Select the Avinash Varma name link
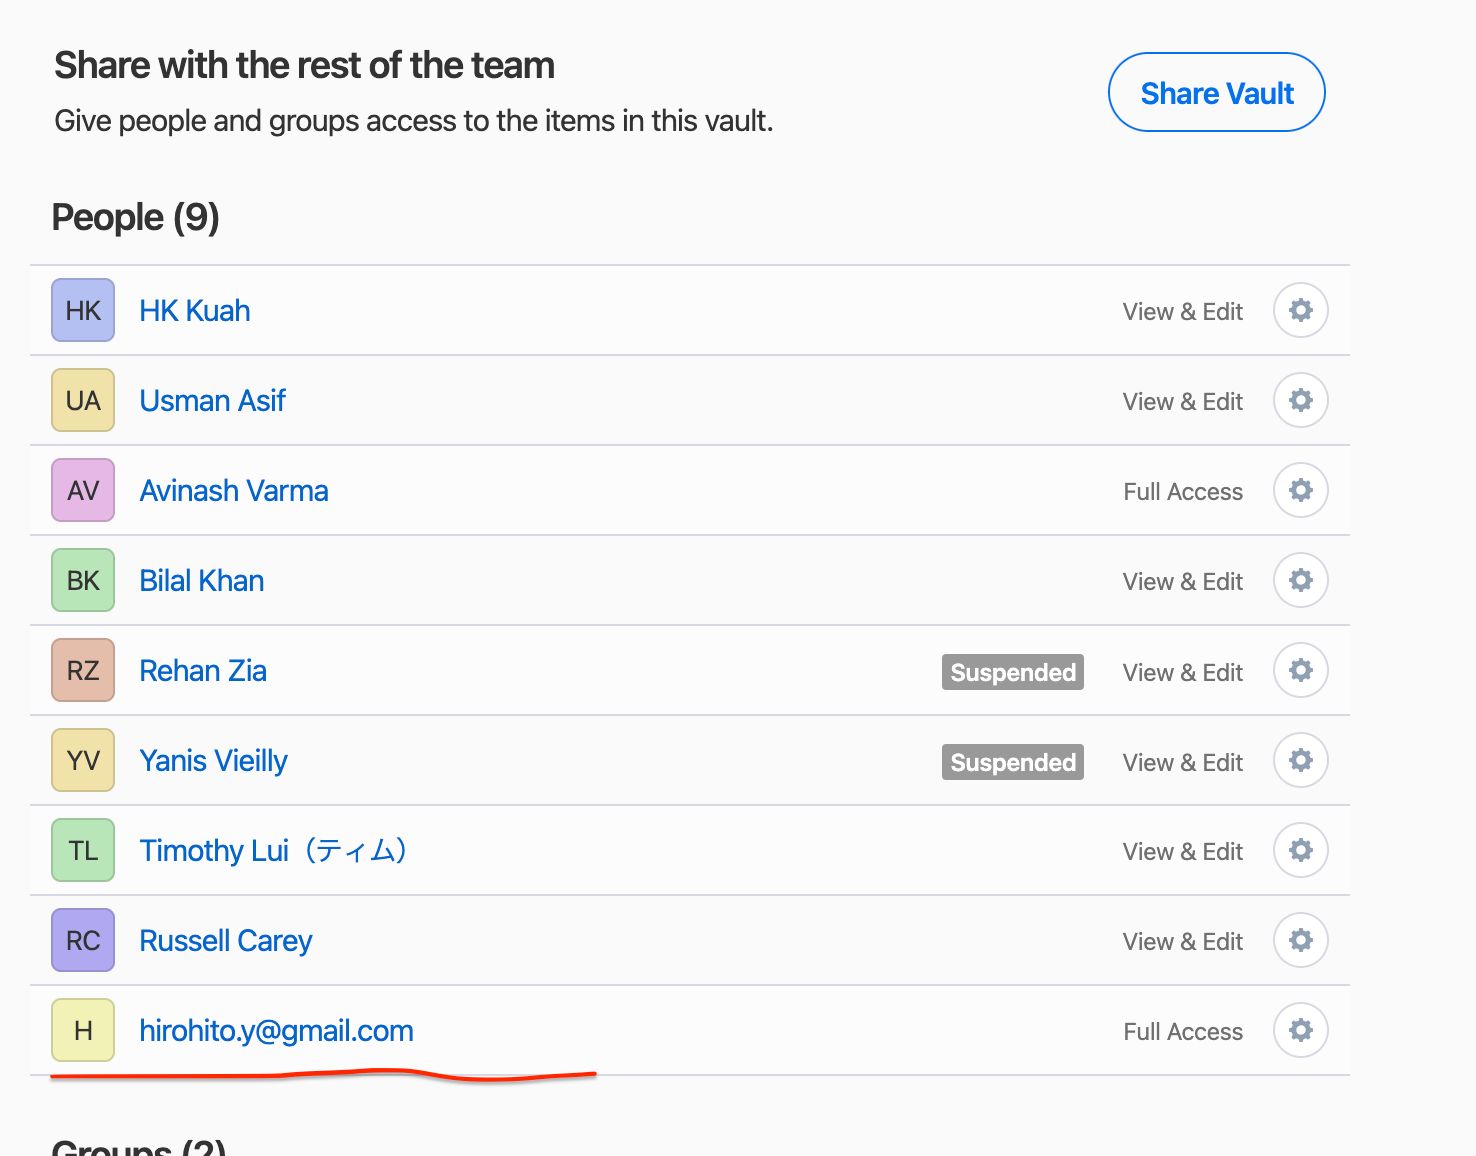The height and width of the screenshot is (1156, 1476). pyautogui.click(x=234, y=491)
